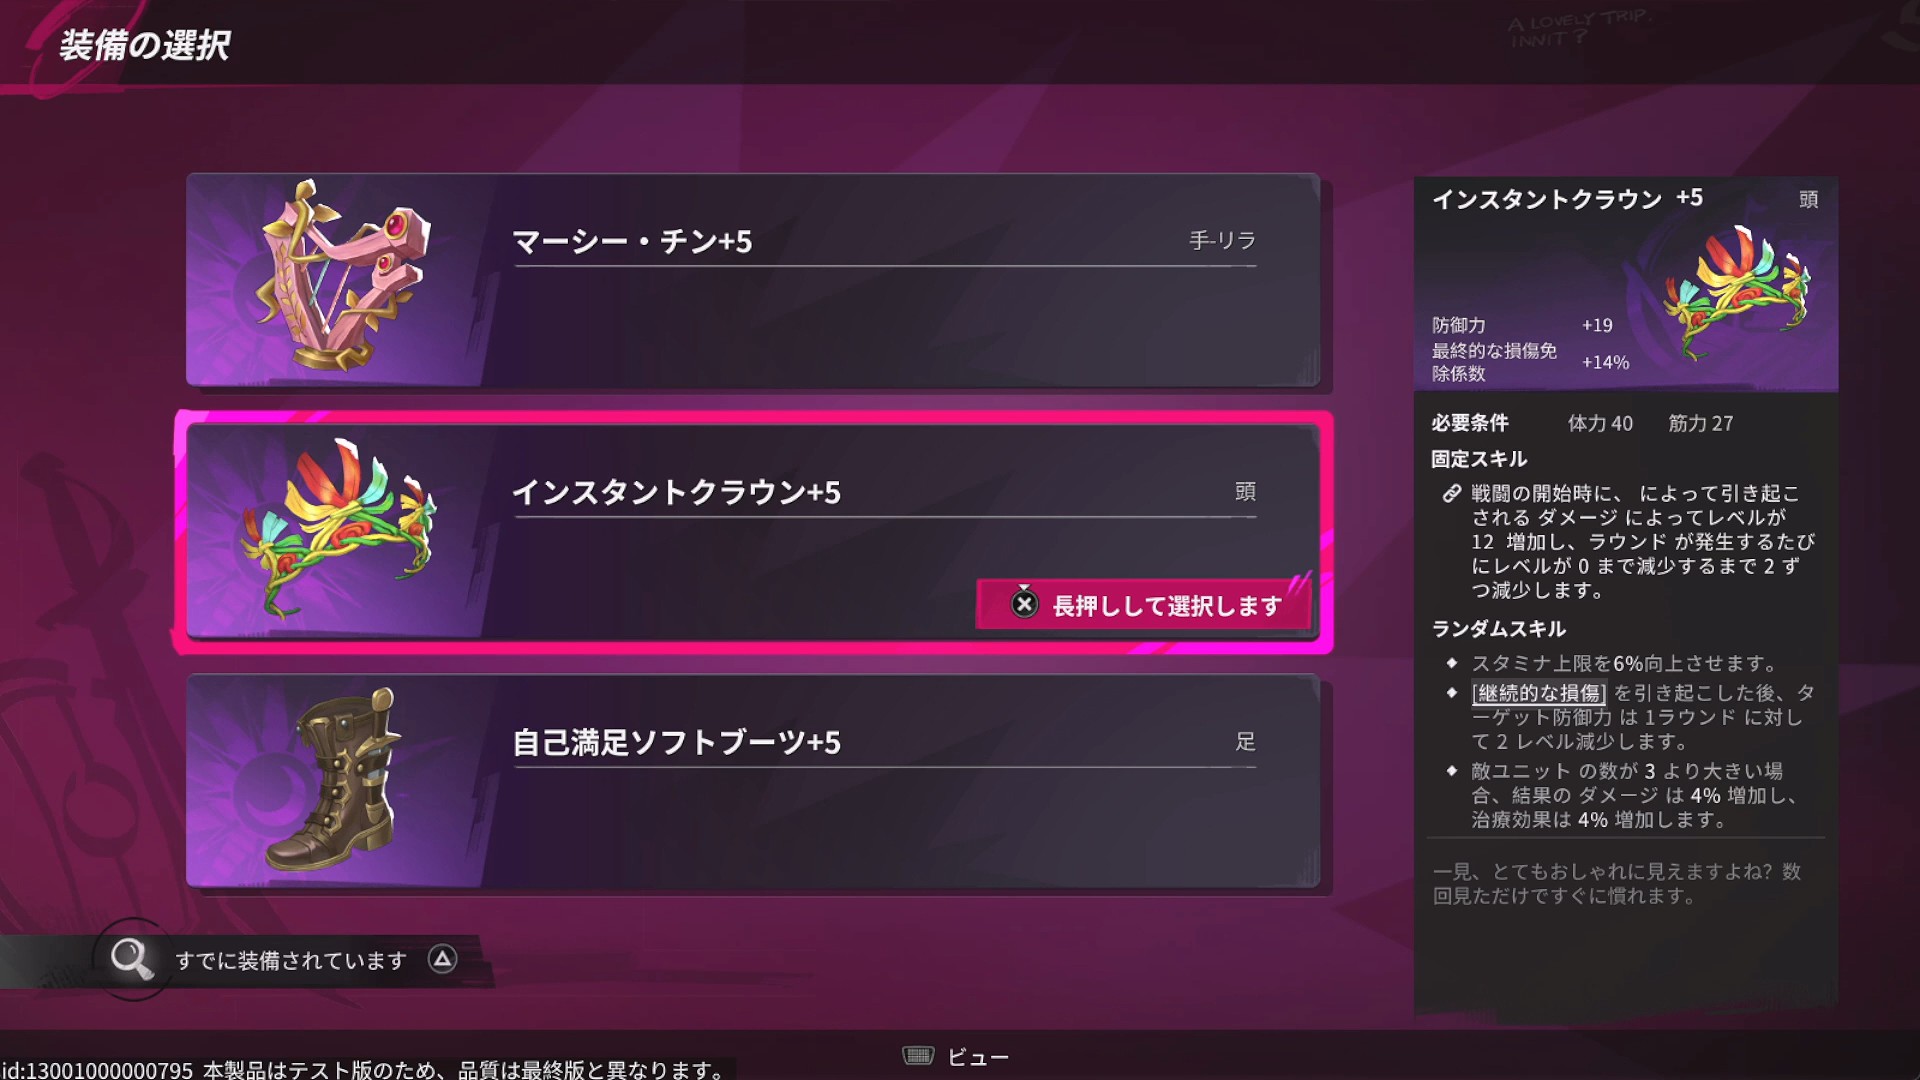The image size is (1920, 1080).
Task: Click the 手-リラ slot type label
Action: pyautogui.click(x=1222, y=240)
